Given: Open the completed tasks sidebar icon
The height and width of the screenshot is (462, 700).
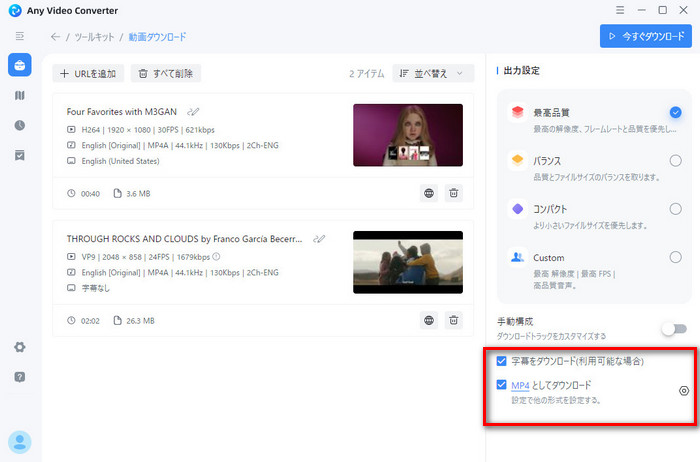Looking at the screenshot, I should [x=20, y=155].
